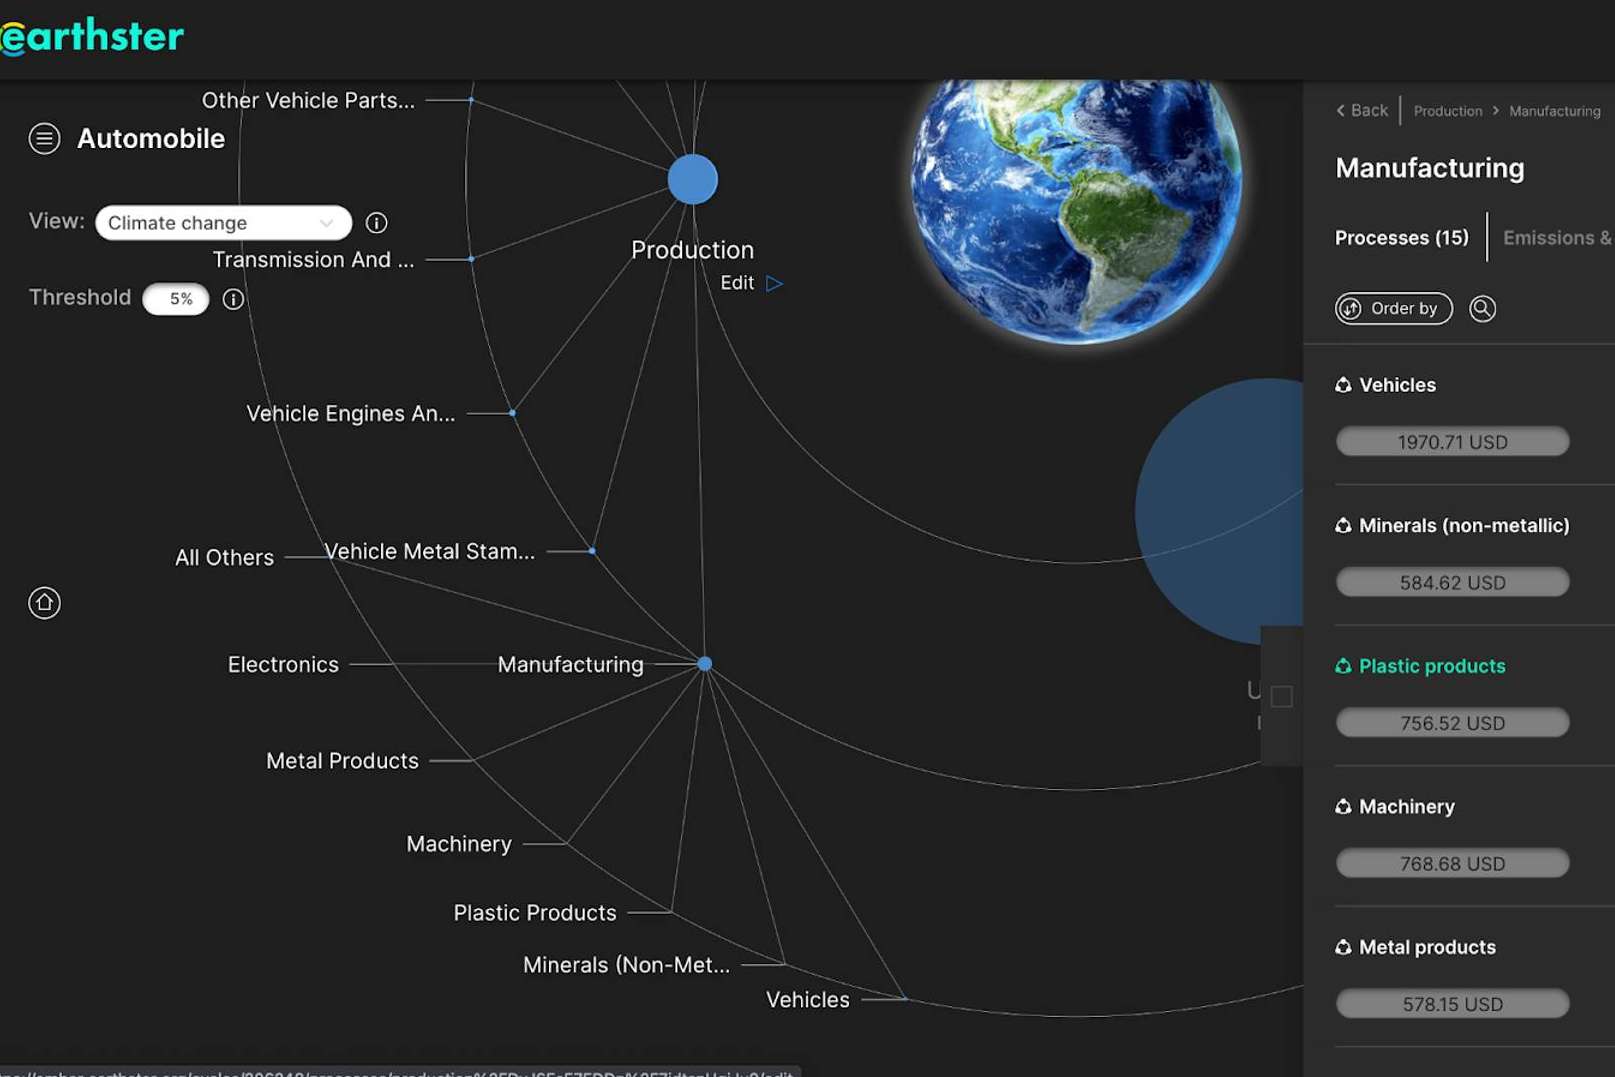The width and height of the screenshot is (1615, 1077).
Task: Switch to the Processes (15) tab
Action: click(x=1401, y=238)
